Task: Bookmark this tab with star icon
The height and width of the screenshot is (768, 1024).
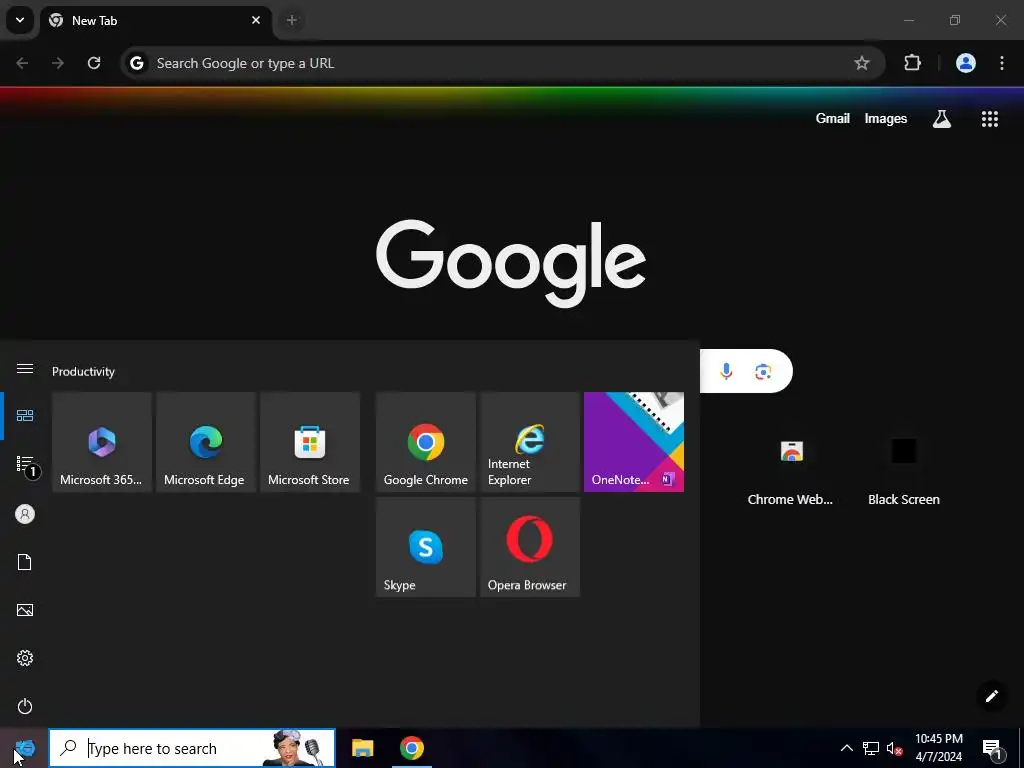Action: click(x=862, y=63)
